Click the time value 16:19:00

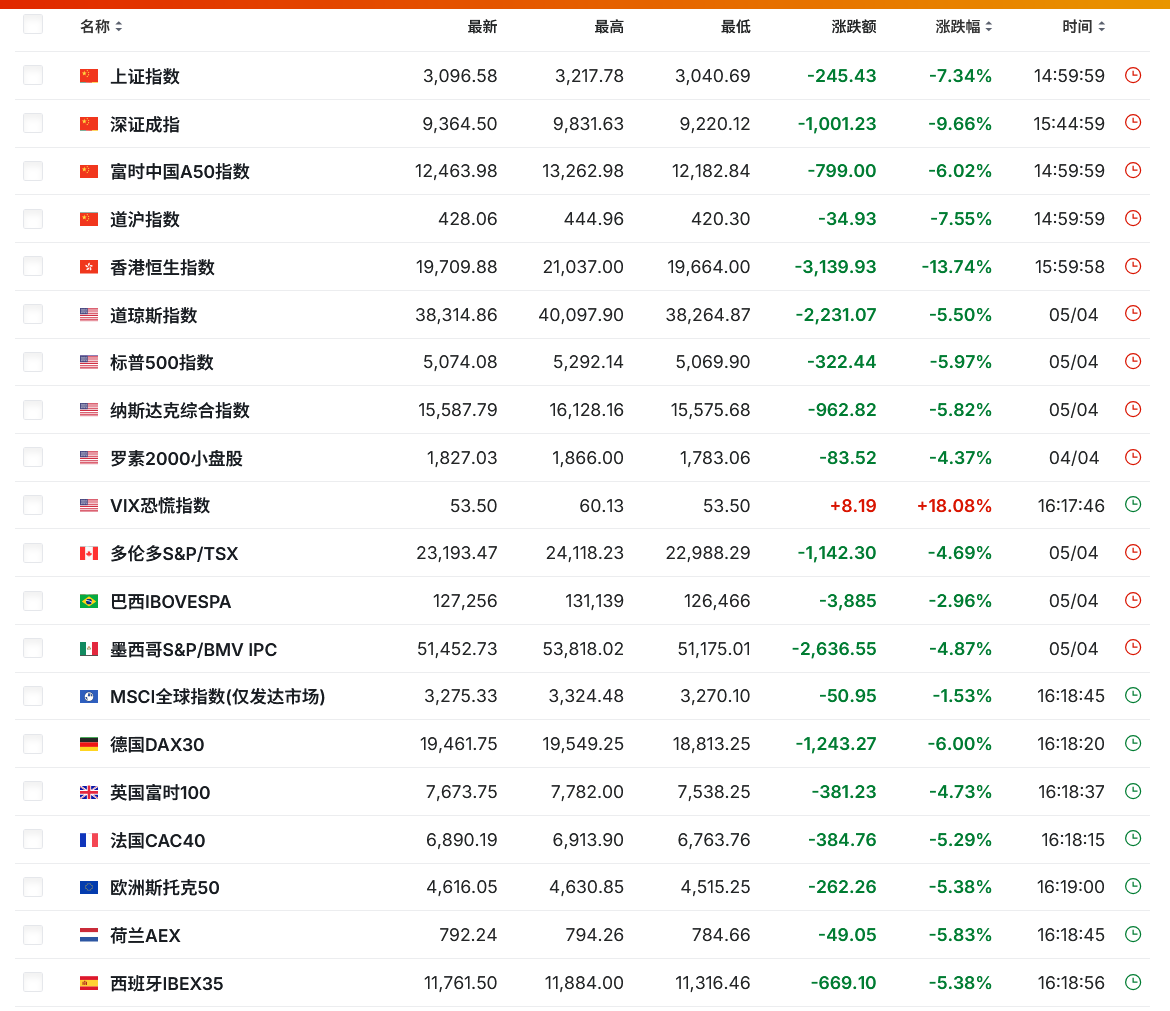(1071, 887)
